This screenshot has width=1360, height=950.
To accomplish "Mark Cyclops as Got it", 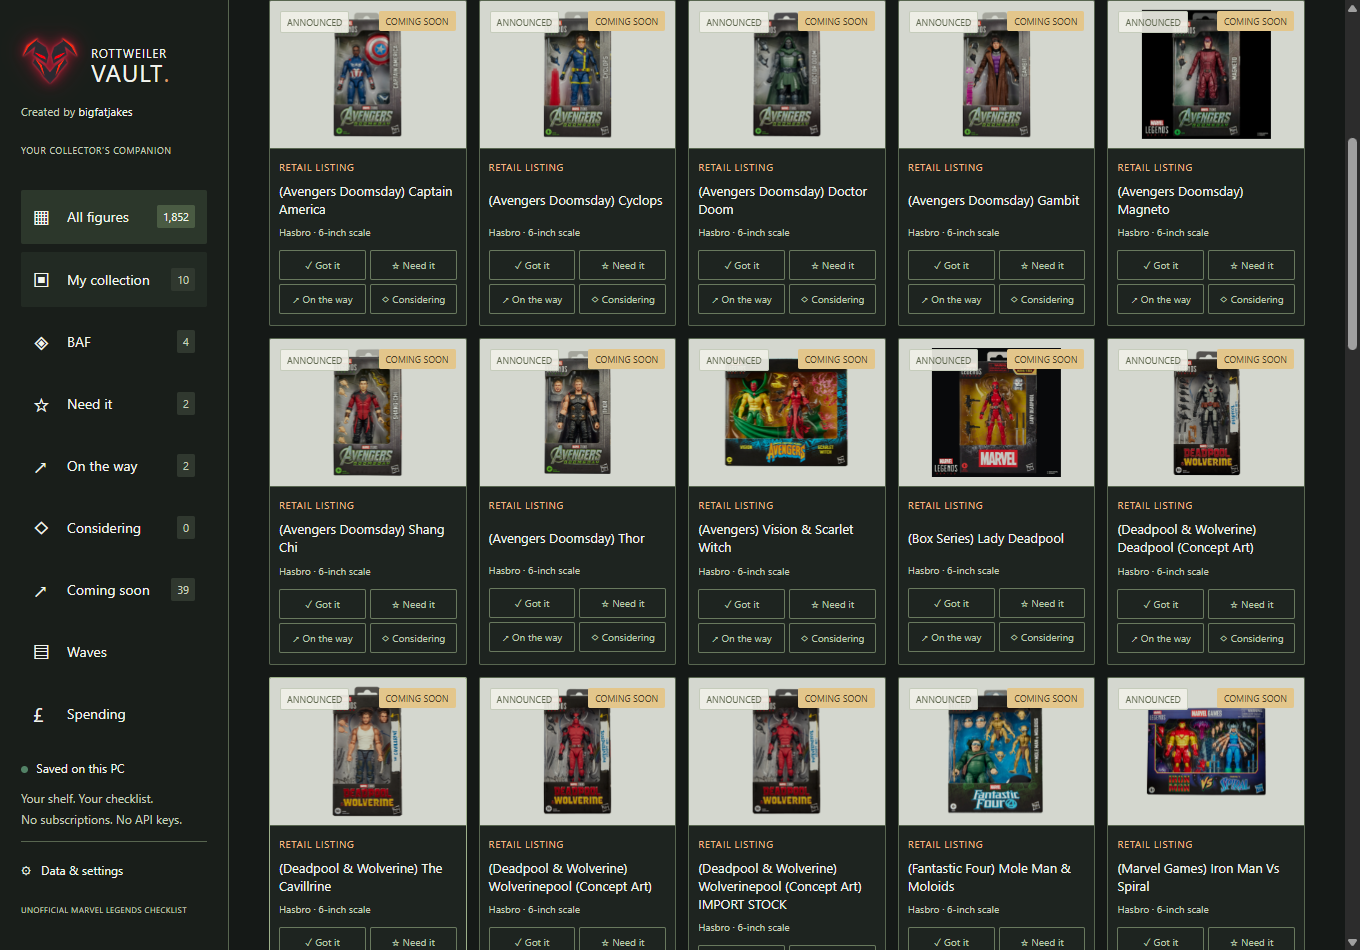I will [x=532, y=265].
